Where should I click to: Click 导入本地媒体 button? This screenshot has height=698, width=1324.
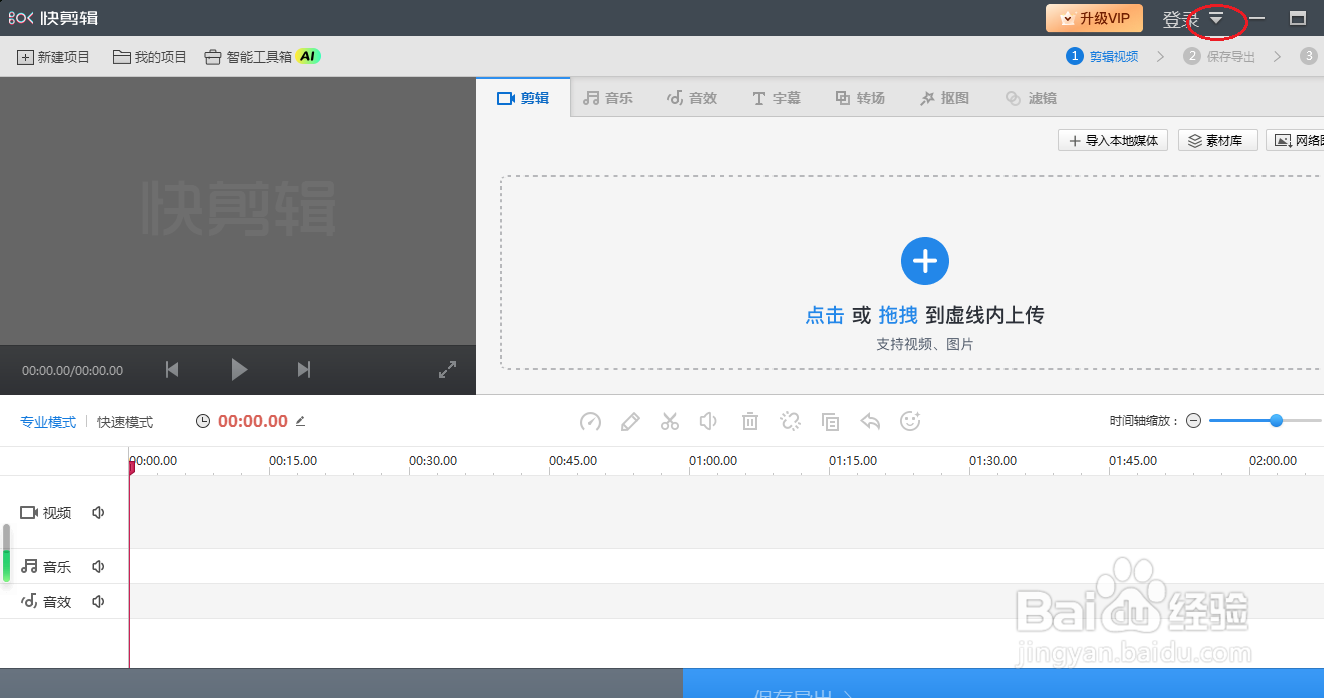click(x=1113, y=141)
